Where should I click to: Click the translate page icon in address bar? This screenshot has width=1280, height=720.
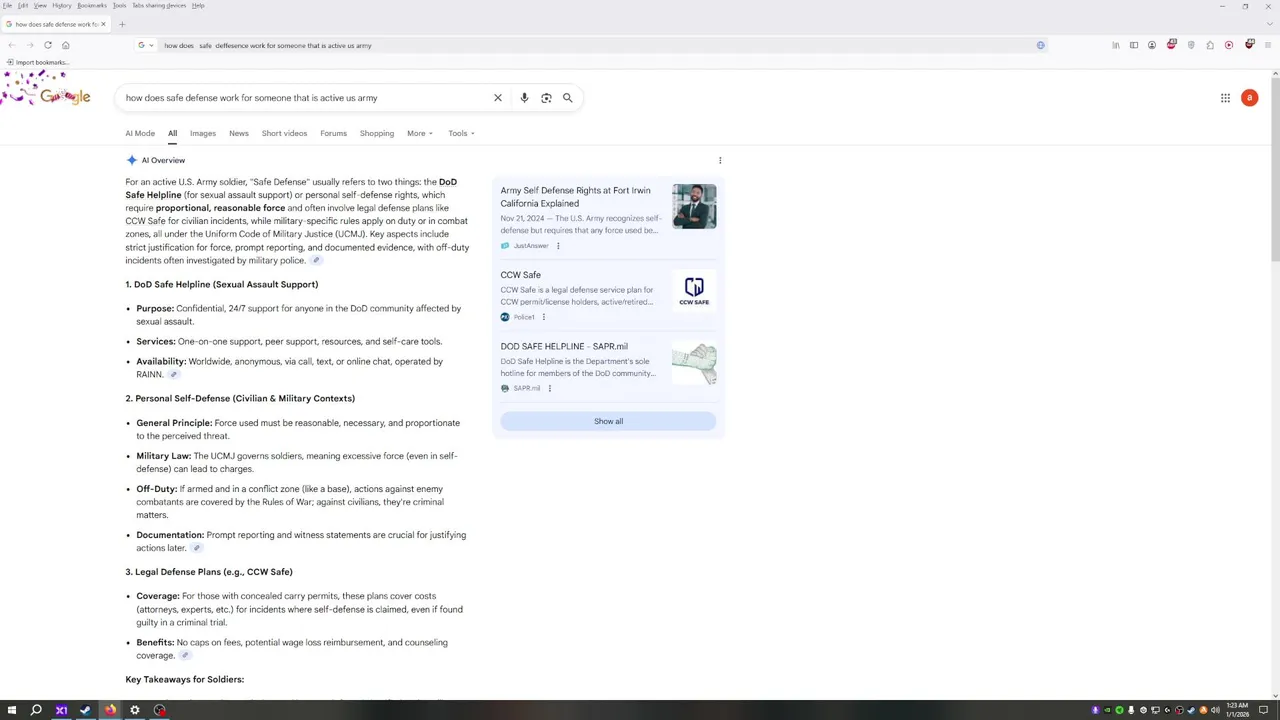[x=1040, y=45]
